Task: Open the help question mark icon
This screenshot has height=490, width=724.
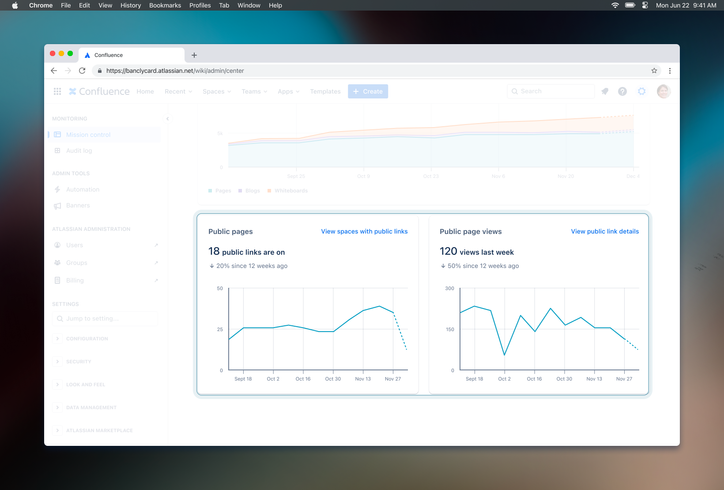Action: point(622,91)
